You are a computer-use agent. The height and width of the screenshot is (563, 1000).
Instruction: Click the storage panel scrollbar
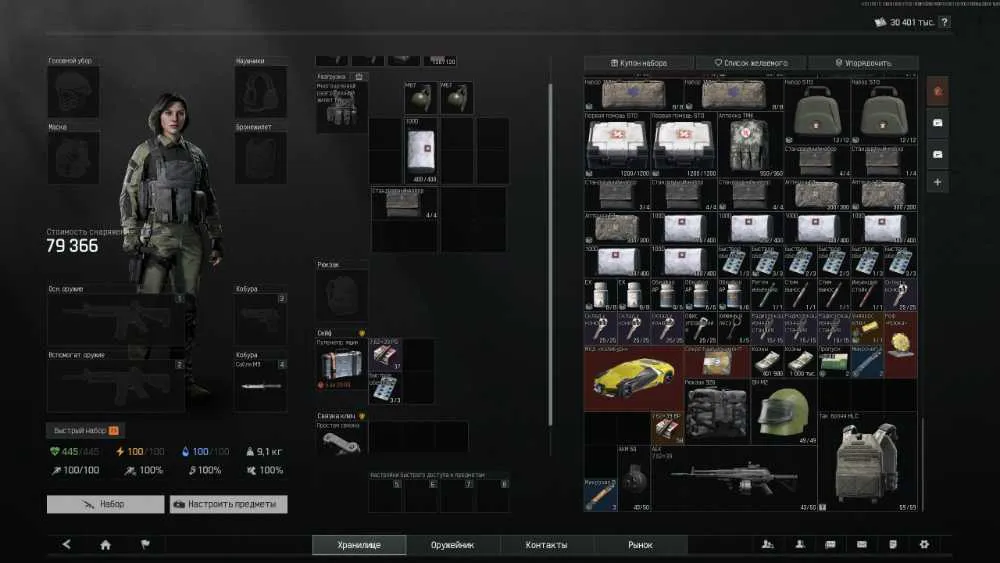[x=922, y=464]
